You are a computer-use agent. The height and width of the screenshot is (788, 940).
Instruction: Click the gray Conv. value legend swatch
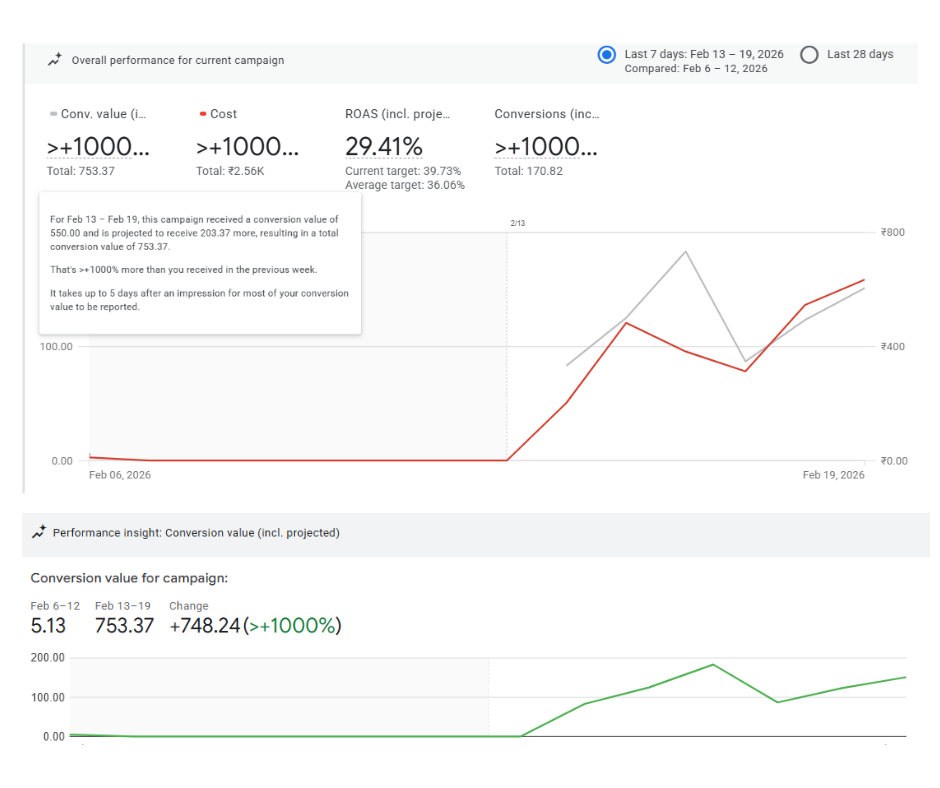(x=53, y=114)
